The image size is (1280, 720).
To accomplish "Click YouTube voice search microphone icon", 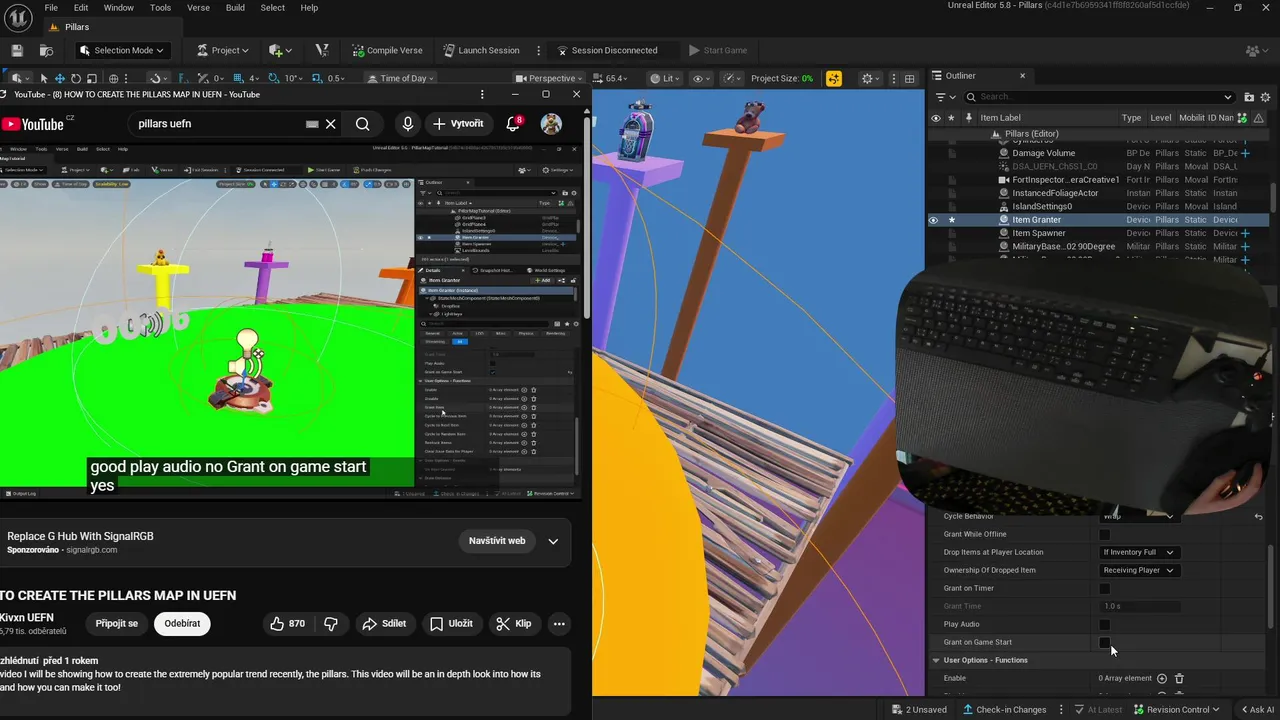I will coord(407,123).
